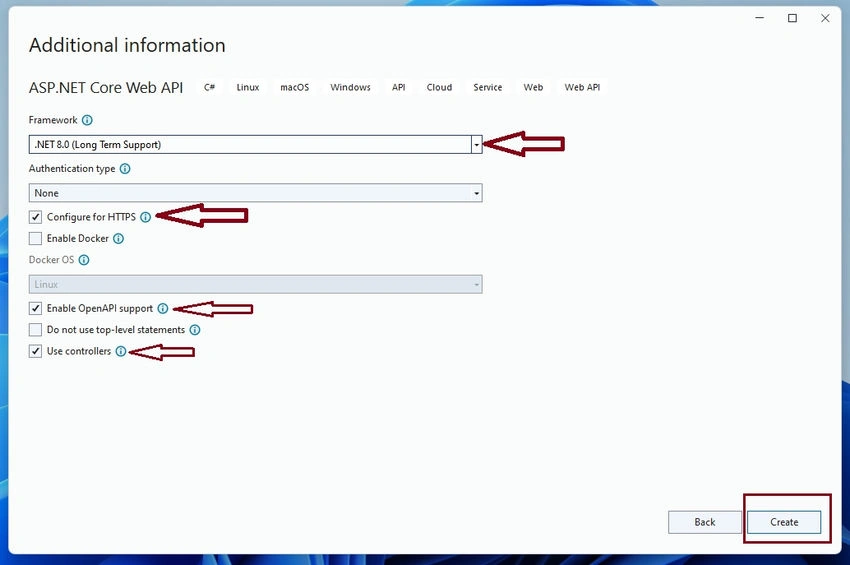The height and width of the screenshot is (565, 850).
Task: Toggle the Use controllers checkbox
Action: (x=35, y=351)
